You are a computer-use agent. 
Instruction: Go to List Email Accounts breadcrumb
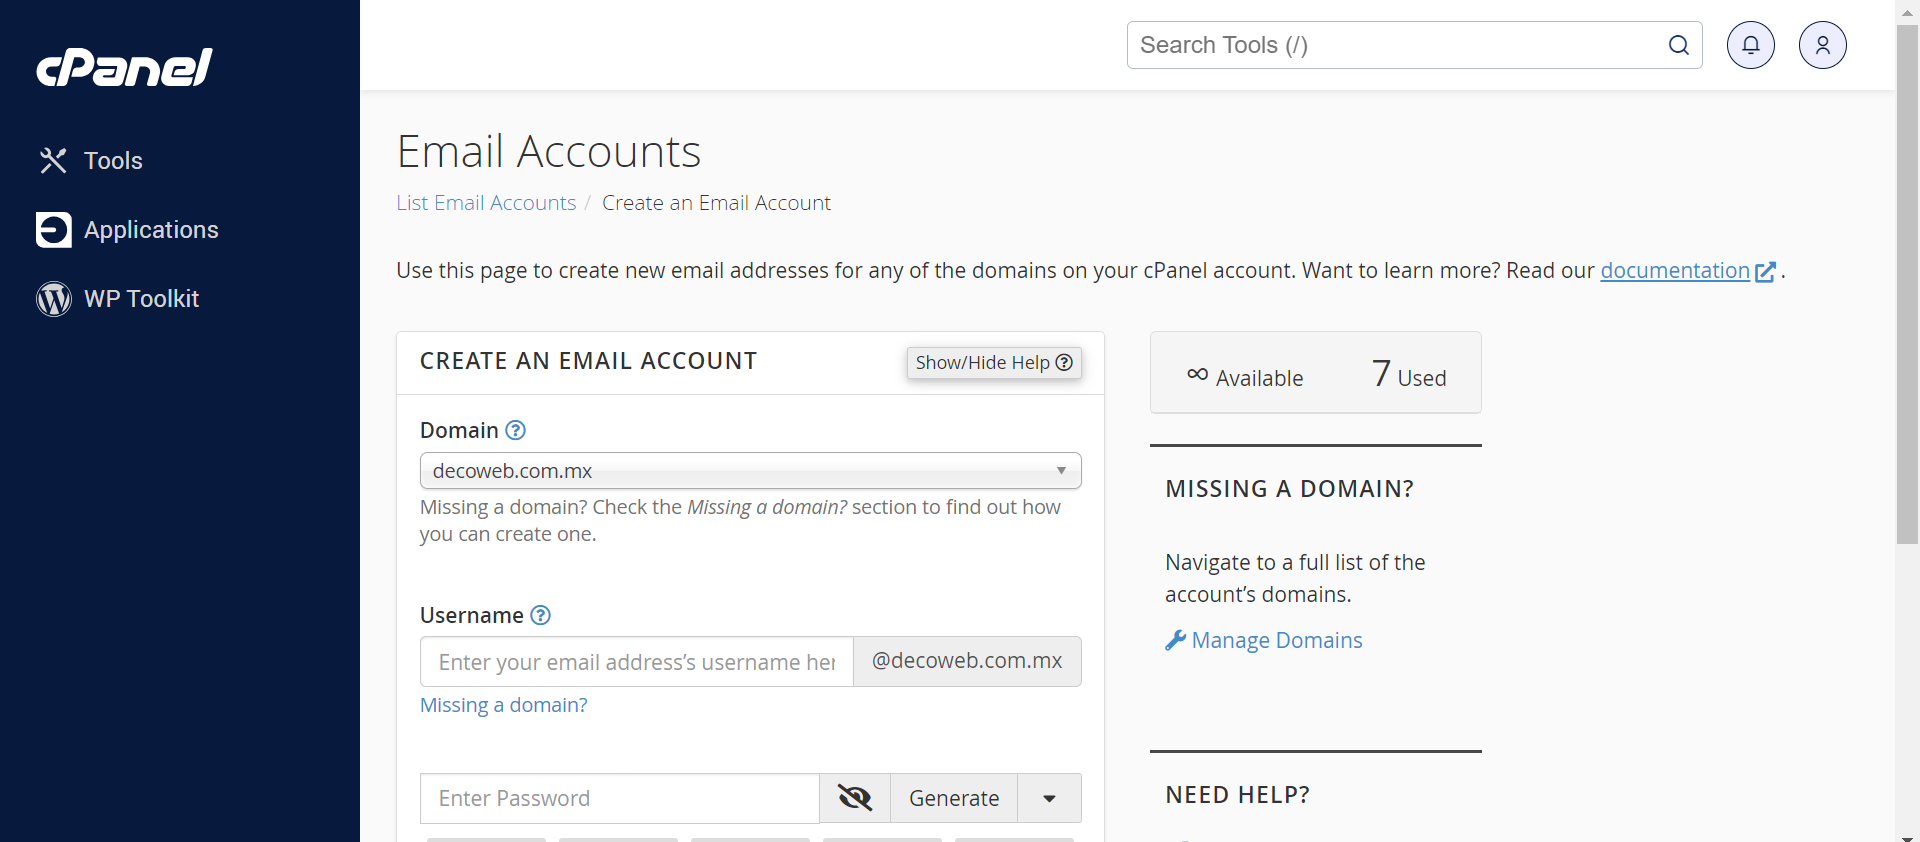pos(486,203)
